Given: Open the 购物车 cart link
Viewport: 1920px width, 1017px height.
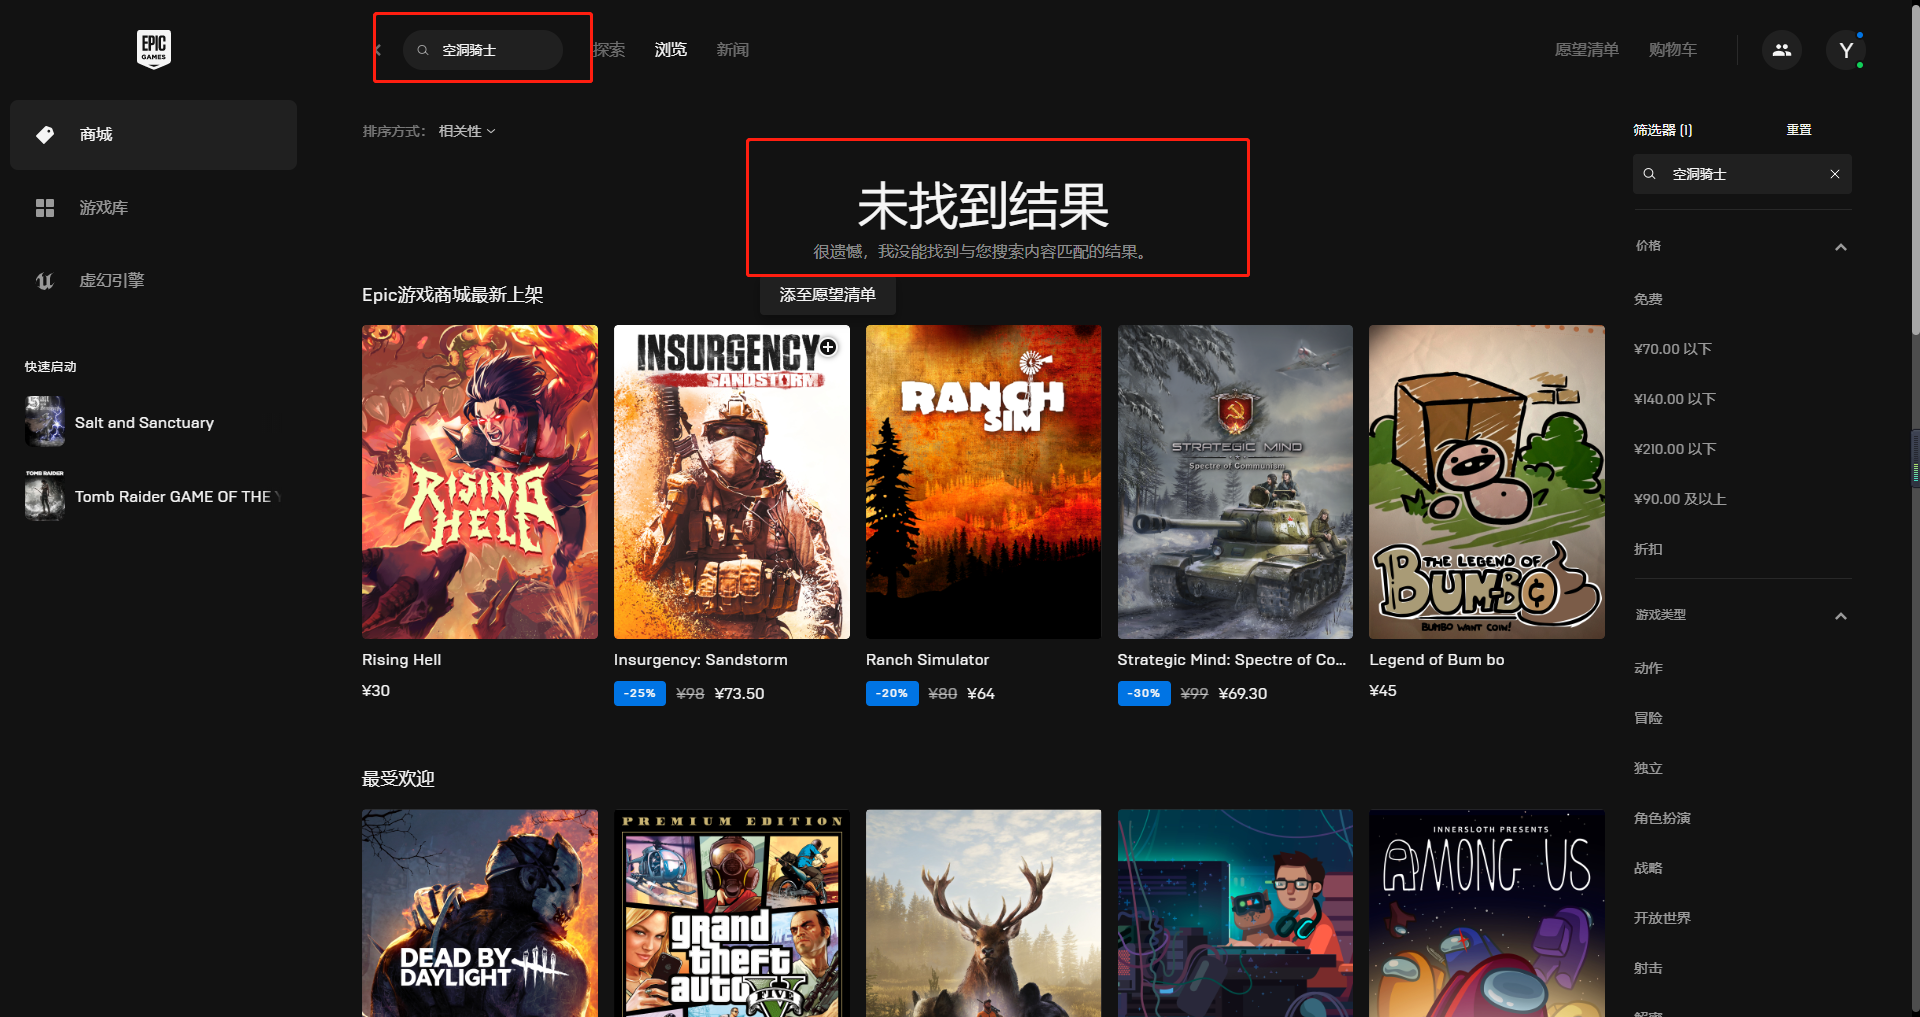Looking at the screenshot, I should (1673, 50).
